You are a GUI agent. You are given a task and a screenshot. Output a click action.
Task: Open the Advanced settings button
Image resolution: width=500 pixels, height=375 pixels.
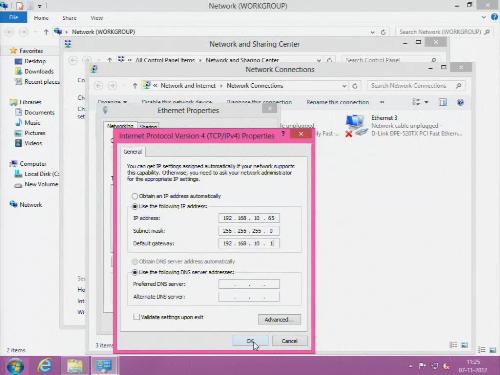point(279,320)
